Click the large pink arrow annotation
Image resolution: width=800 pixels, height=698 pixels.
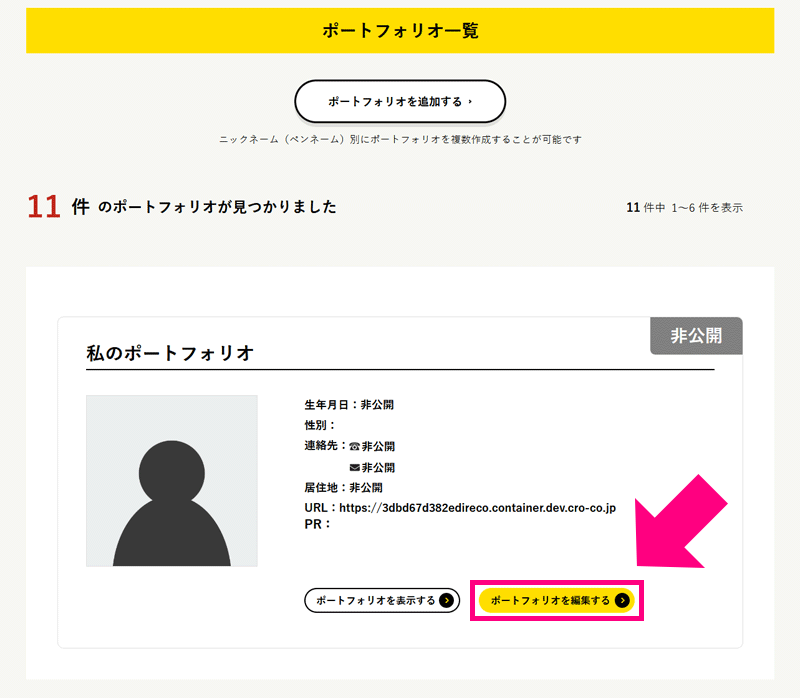682,527
